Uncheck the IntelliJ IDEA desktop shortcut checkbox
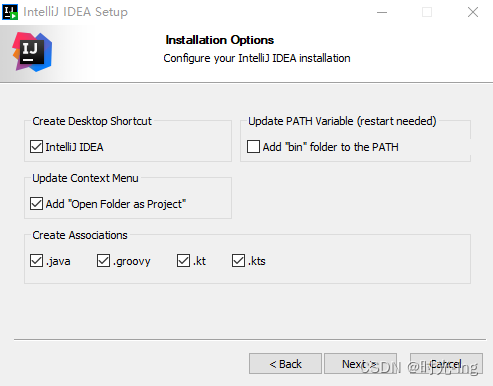 36,147
